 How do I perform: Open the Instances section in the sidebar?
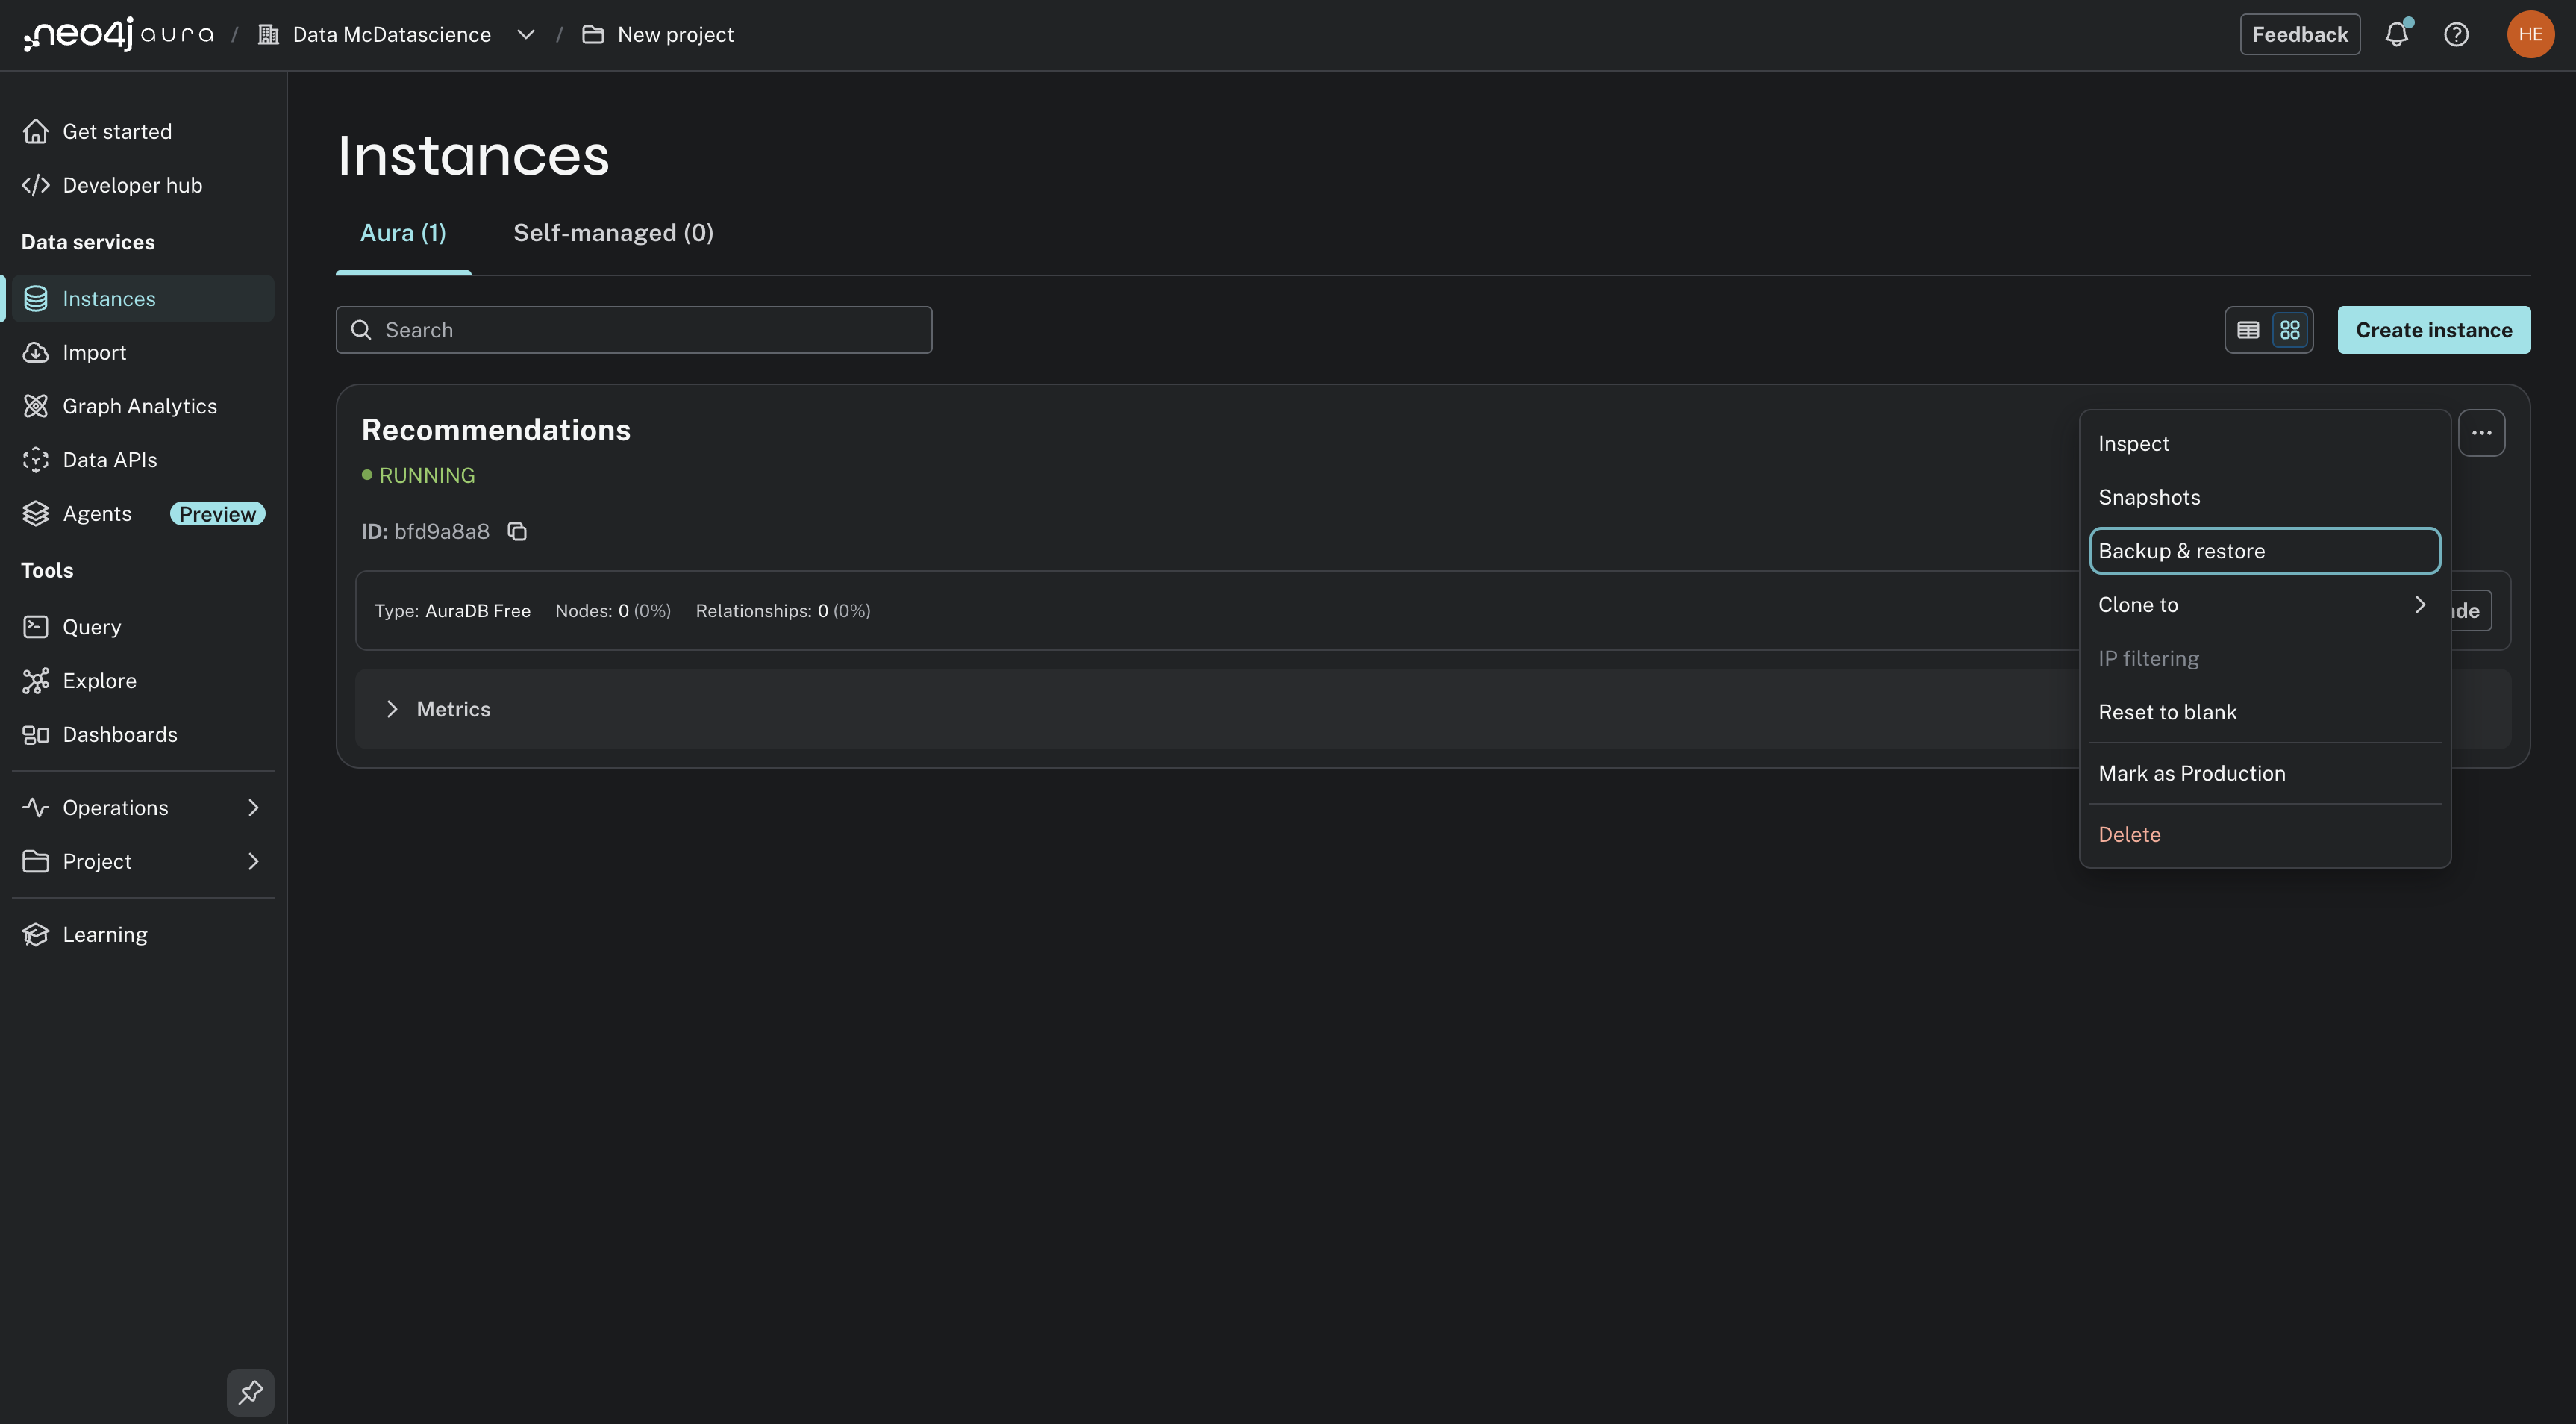pos(108,298)
